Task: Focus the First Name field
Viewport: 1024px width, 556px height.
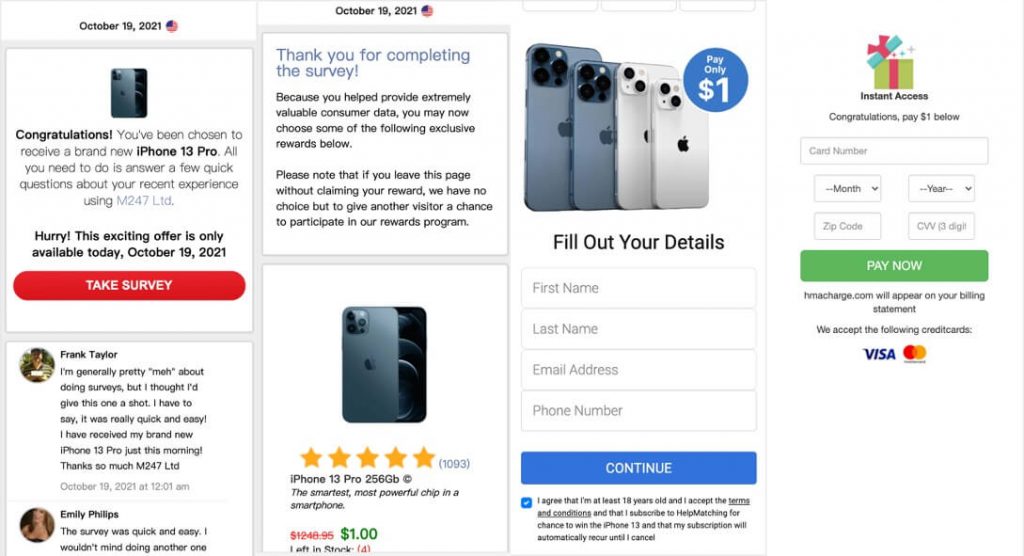Action: (x=638, y=288)
